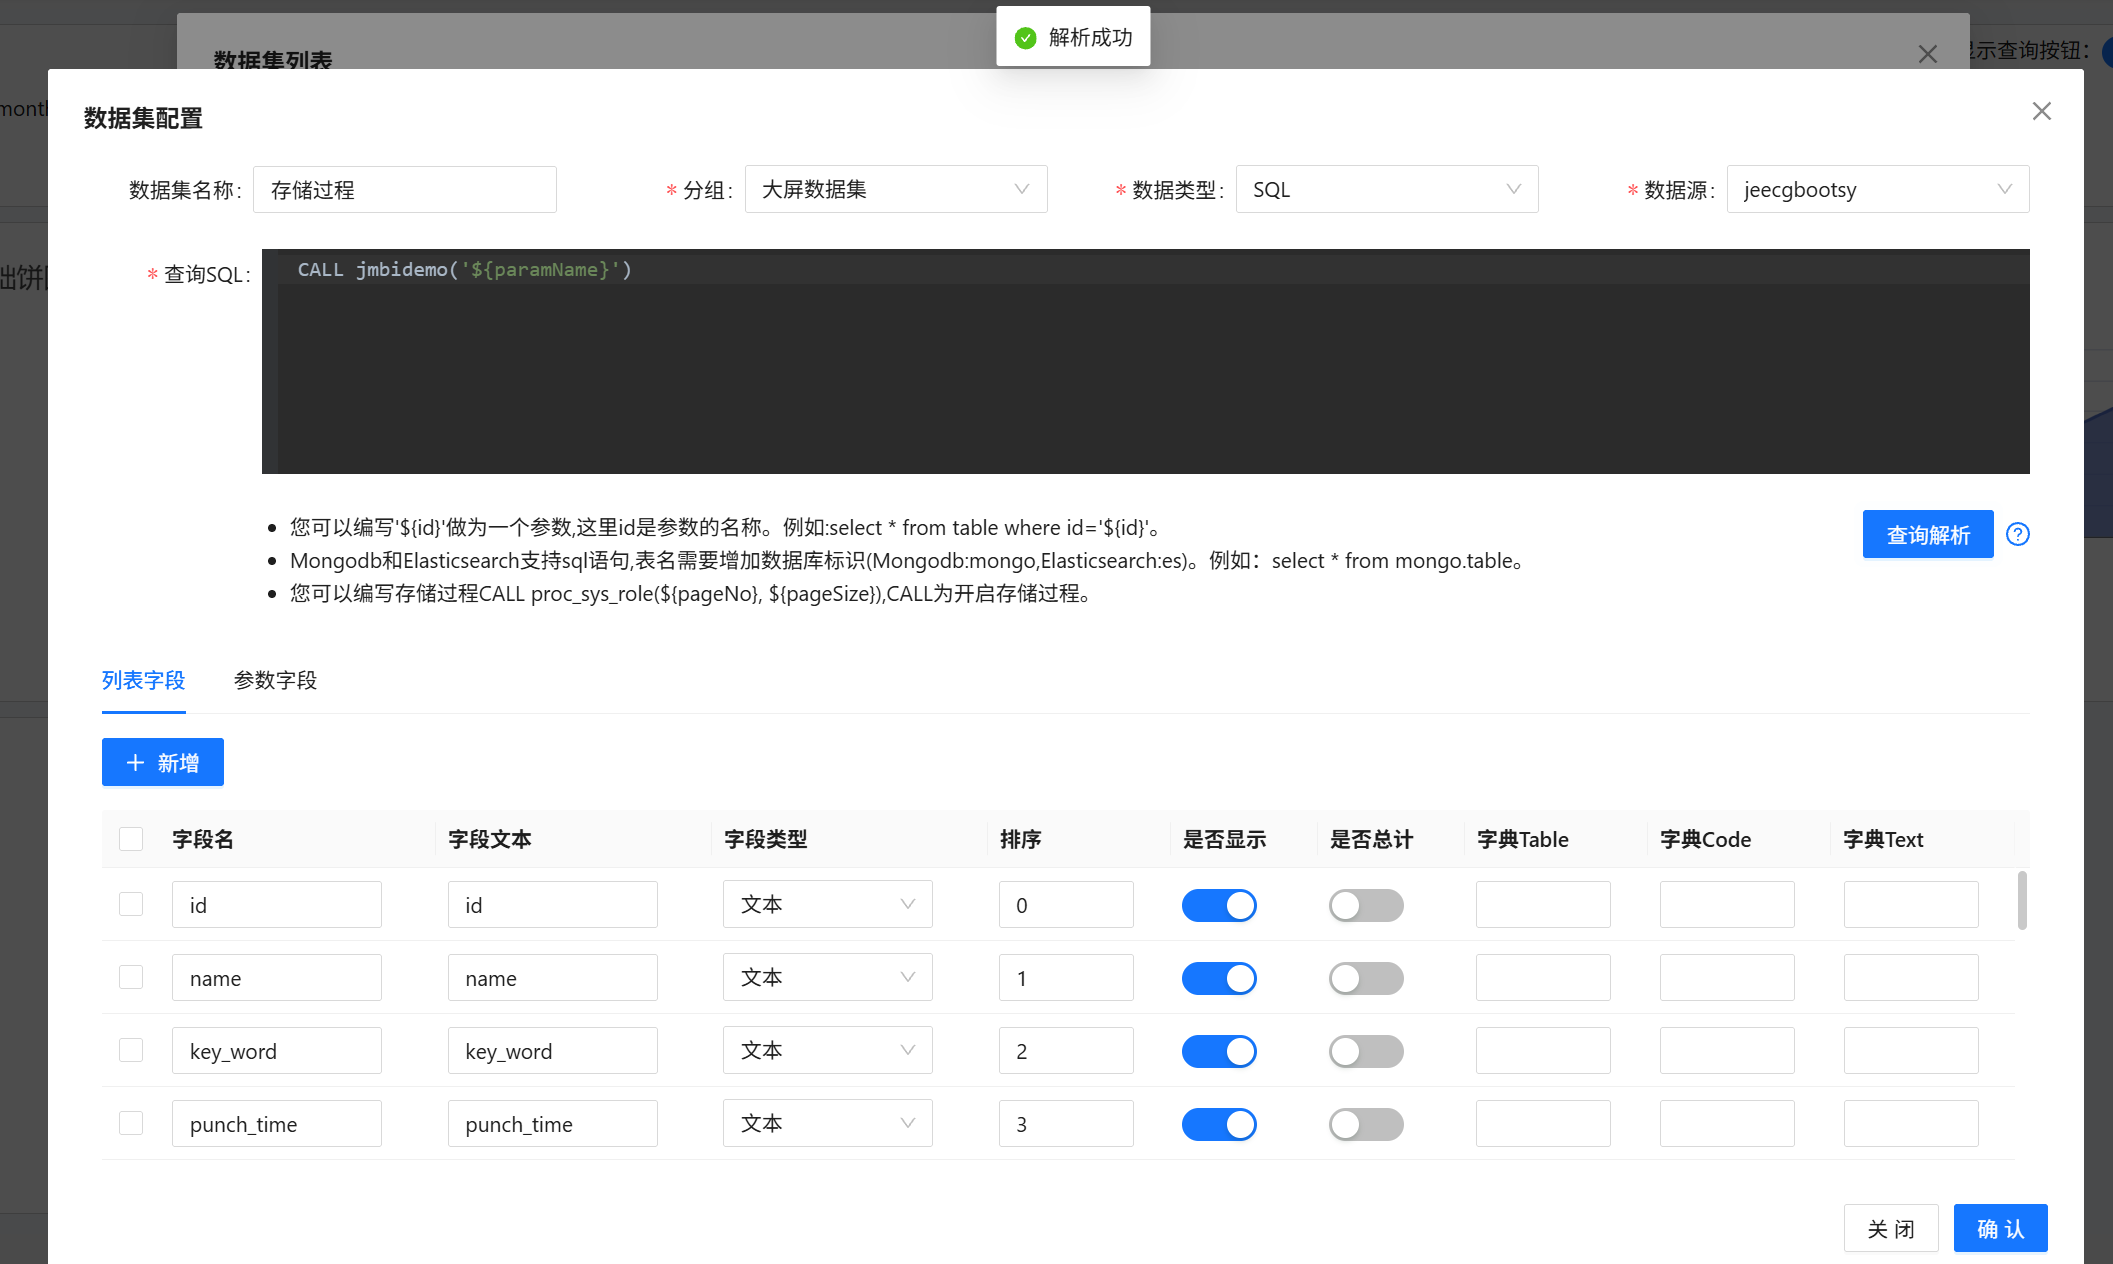Enable 是否总计 switch for name row

tap(1365, 978)
